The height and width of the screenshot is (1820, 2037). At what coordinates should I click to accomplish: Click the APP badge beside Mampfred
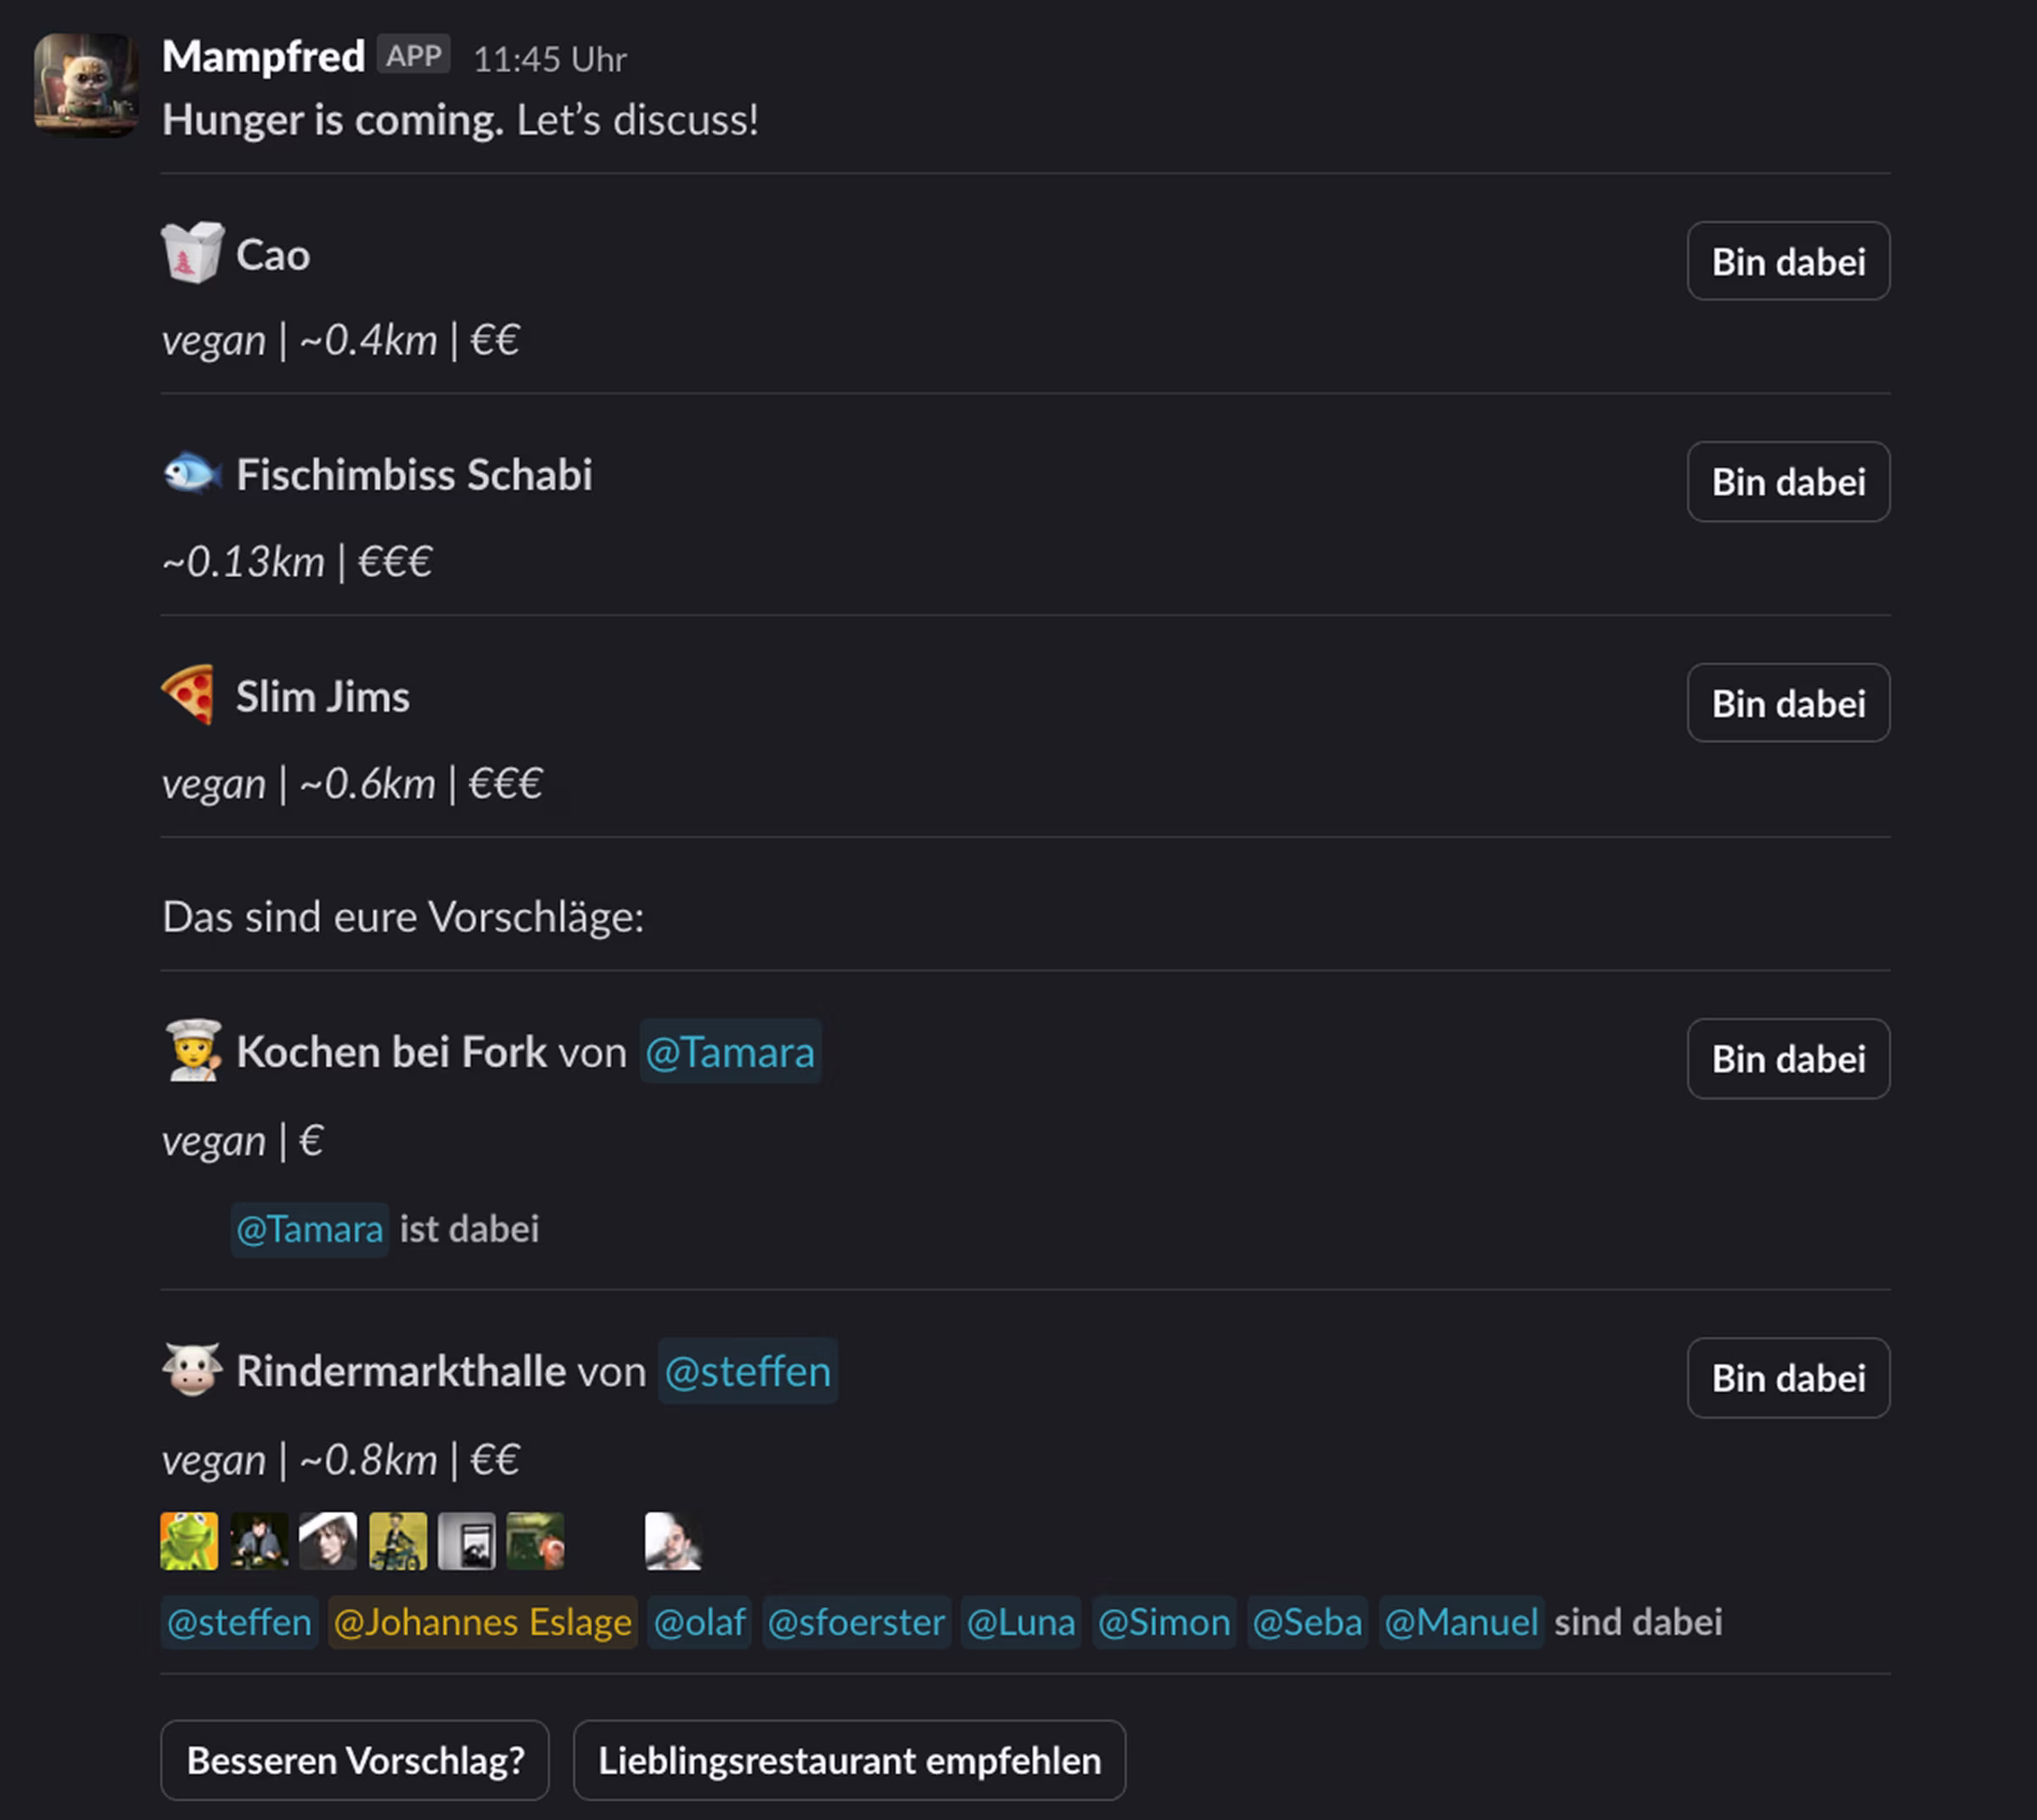pos(413,55)
